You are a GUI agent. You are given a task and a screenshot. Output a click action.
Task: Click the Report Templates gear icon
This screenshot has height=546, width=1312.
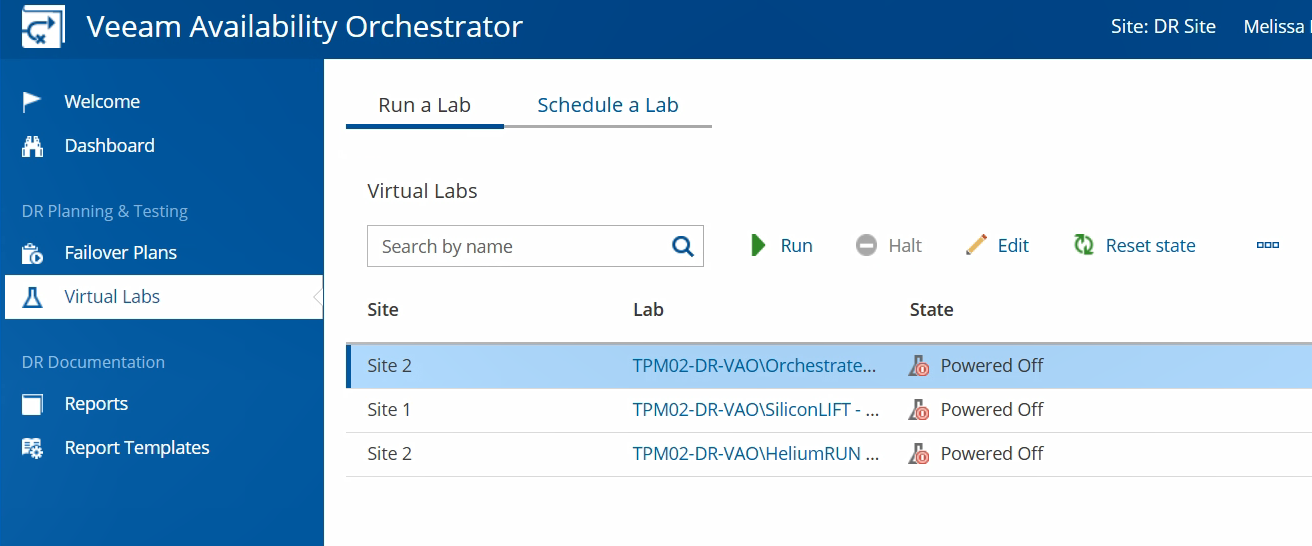pos(33,448)
